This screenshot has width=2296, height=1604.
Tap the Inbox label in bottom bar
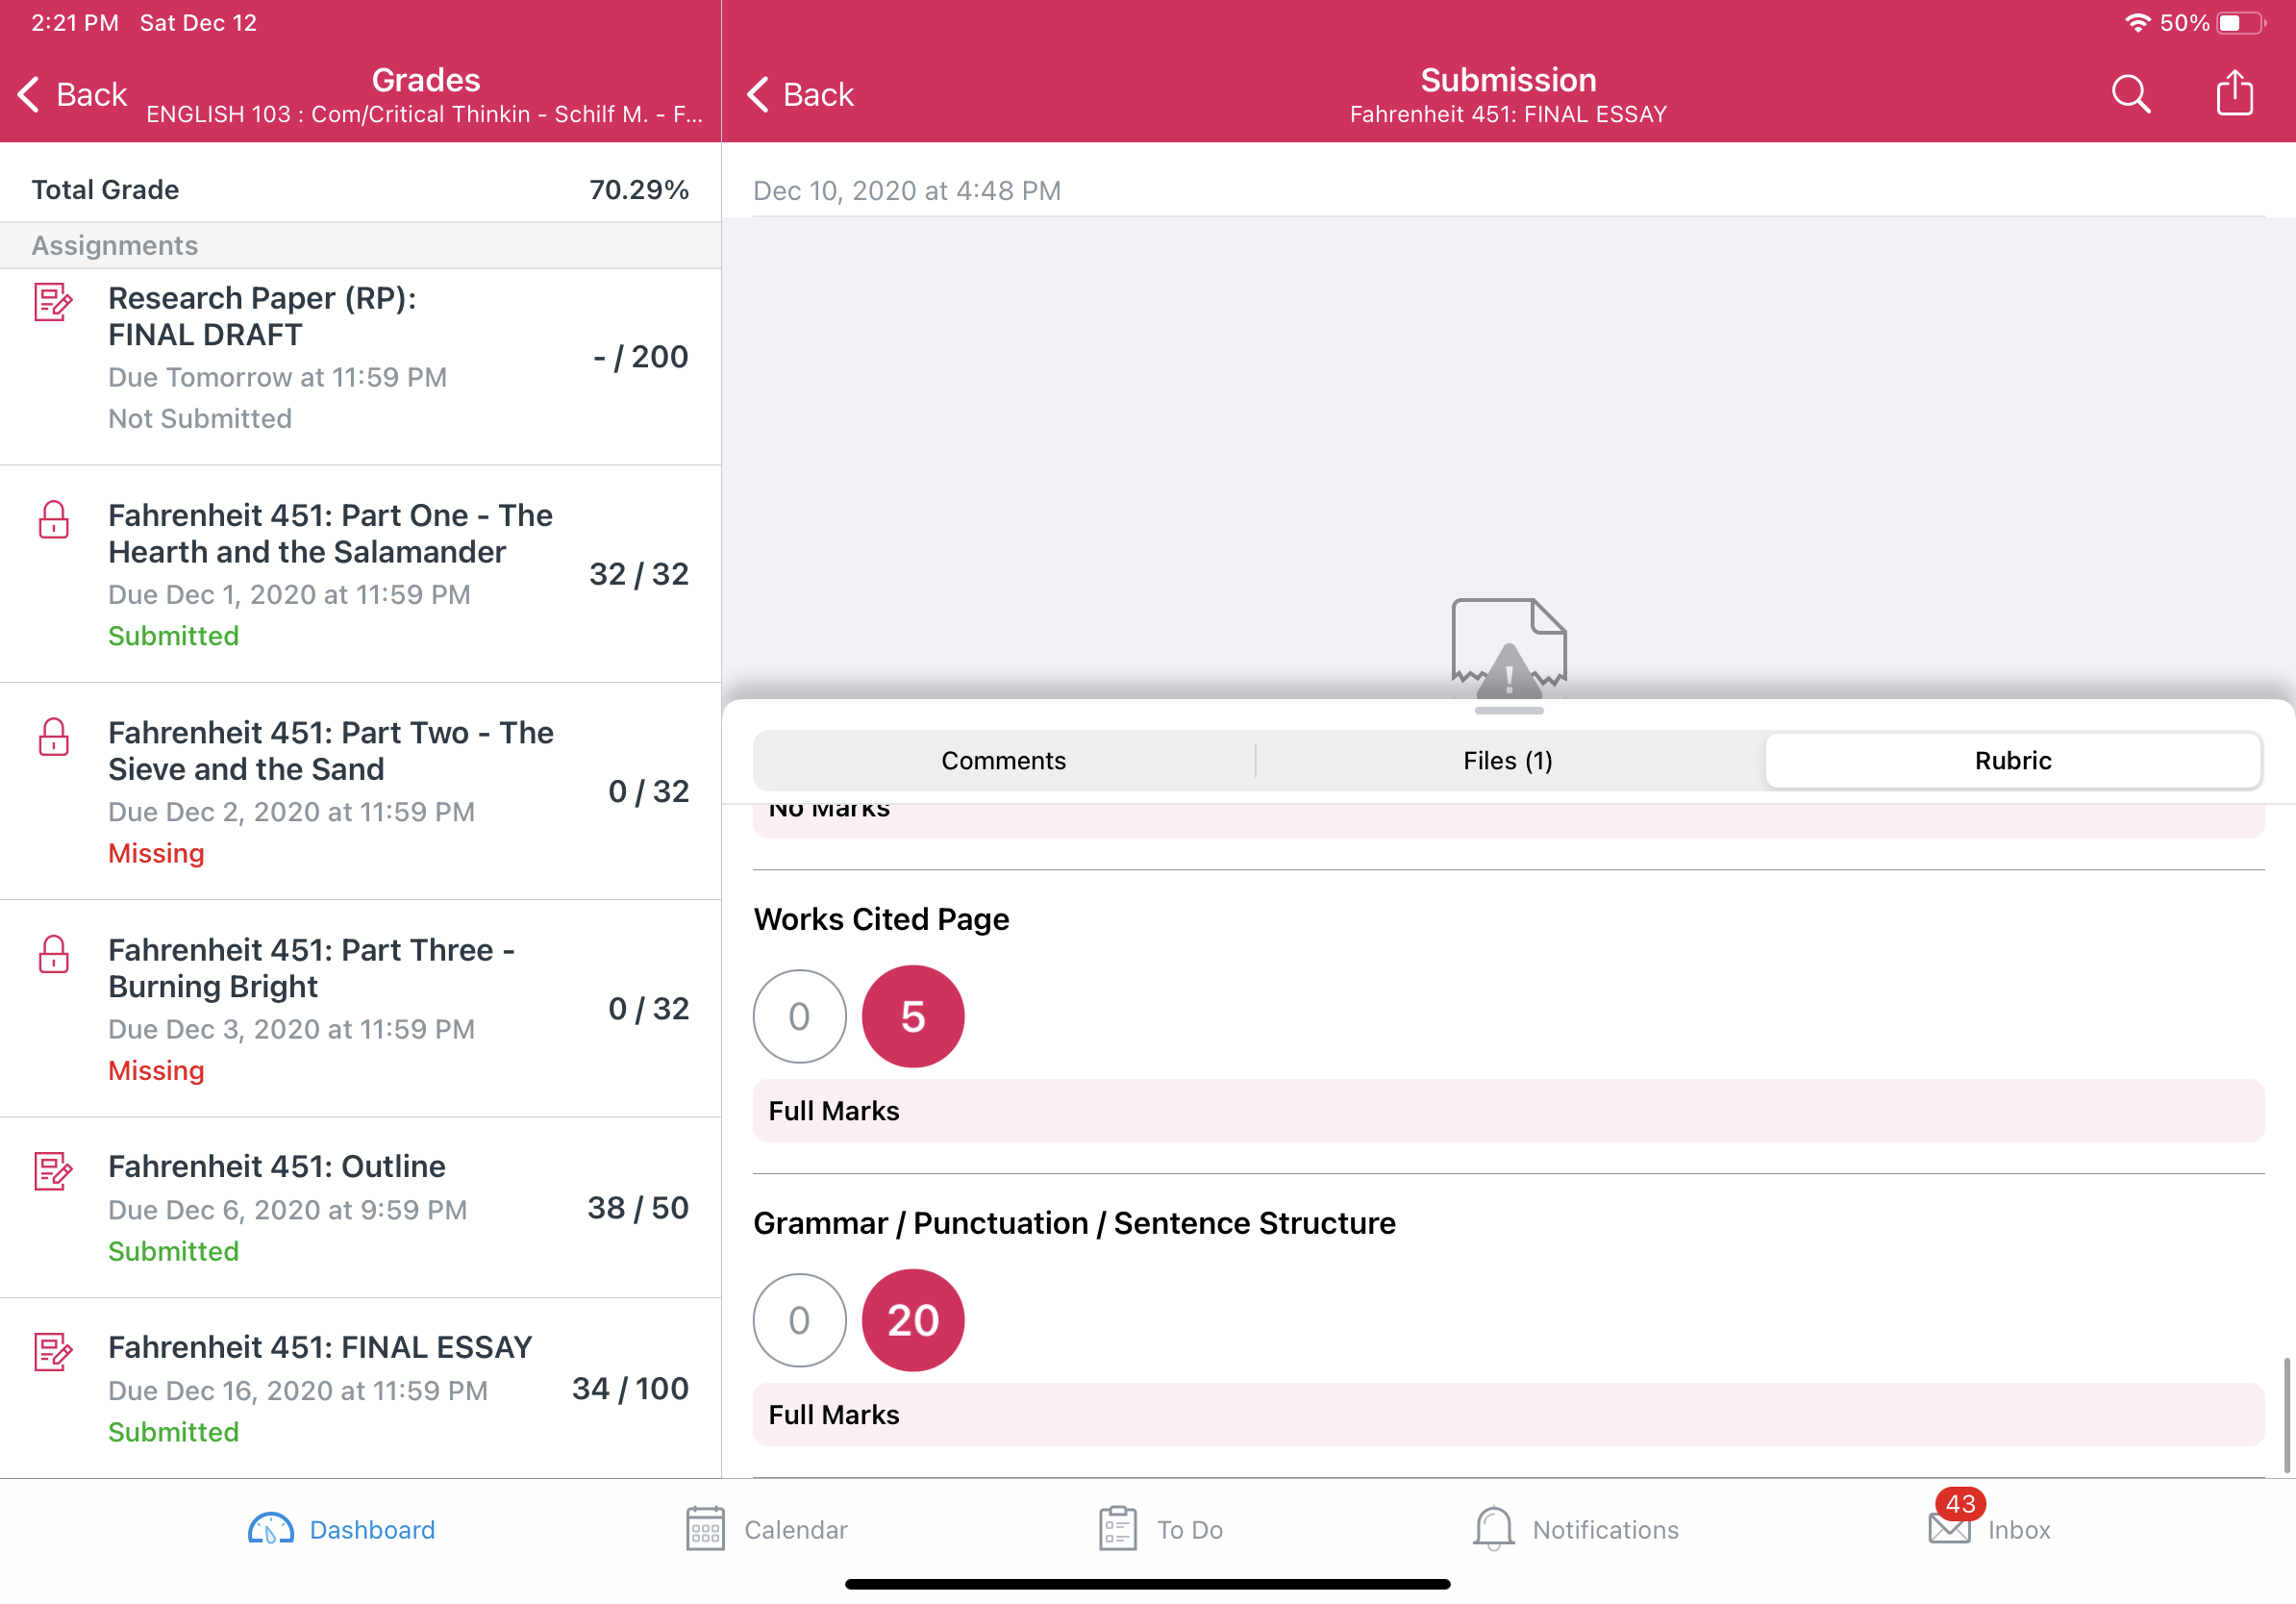coord(2019,1530)
